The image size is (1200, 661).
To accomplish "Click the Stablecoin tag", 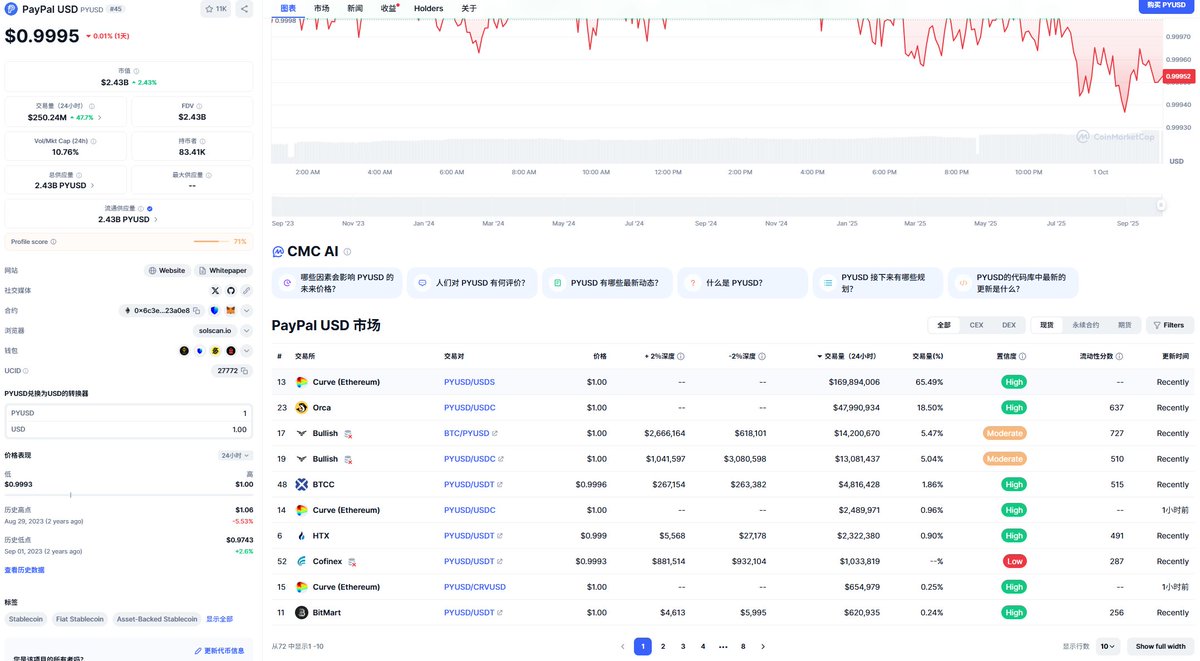I will coord(26,619).
